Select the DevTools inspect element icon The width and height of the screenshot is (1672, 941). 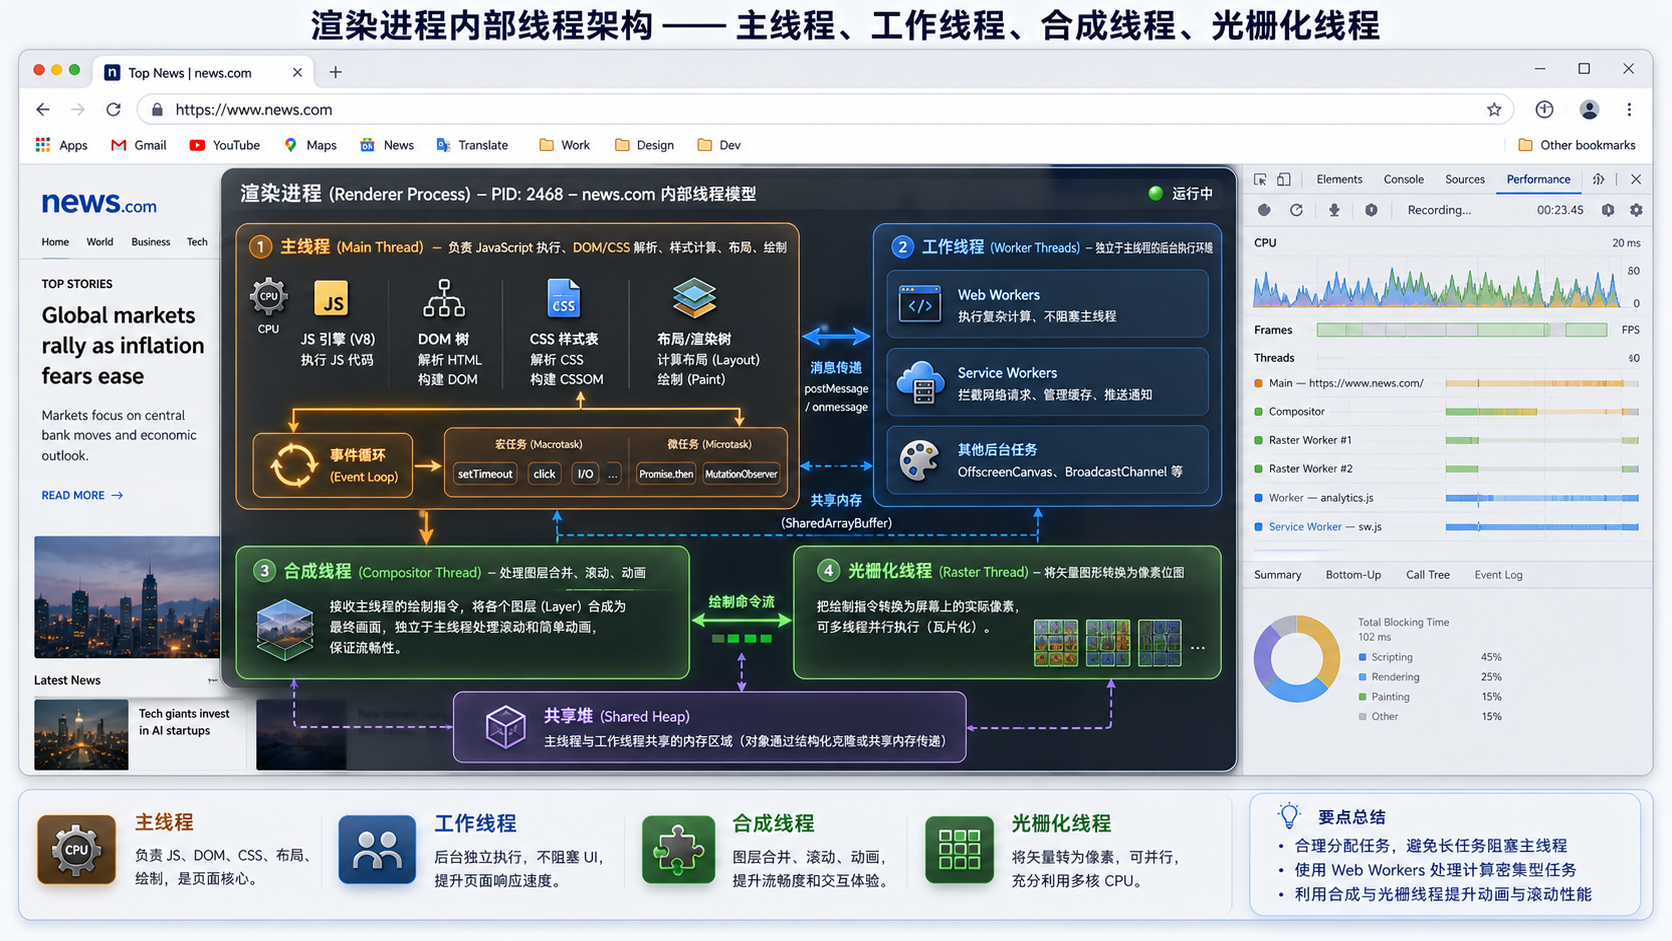point(1260,180)
